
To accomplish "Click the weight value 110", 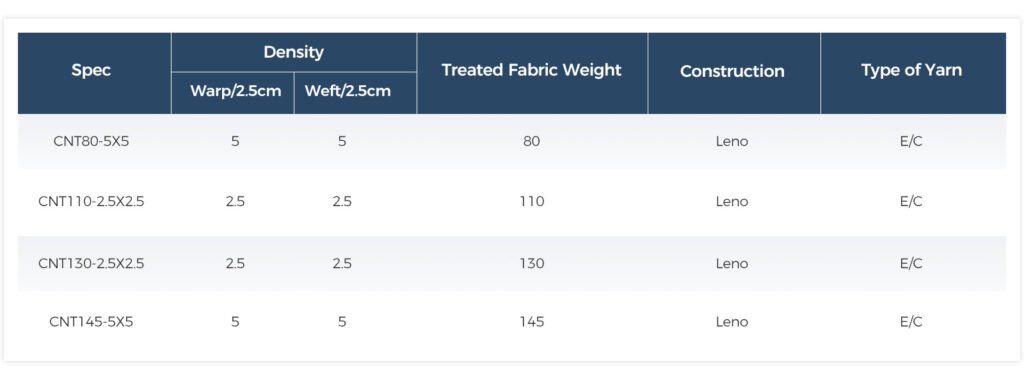I will click(532, 202).
